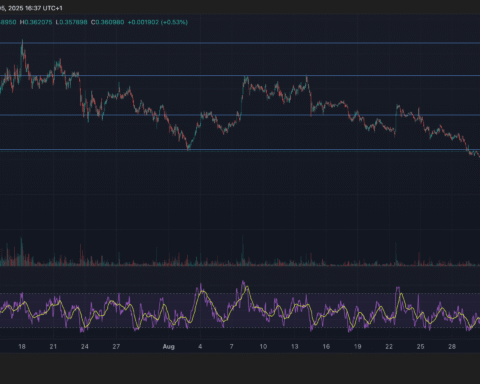Image resolution: width=480 pixels, height=384 pixels.
Task: Select the topmost horizontal resistance line
Action: click(x=240, y=43)
